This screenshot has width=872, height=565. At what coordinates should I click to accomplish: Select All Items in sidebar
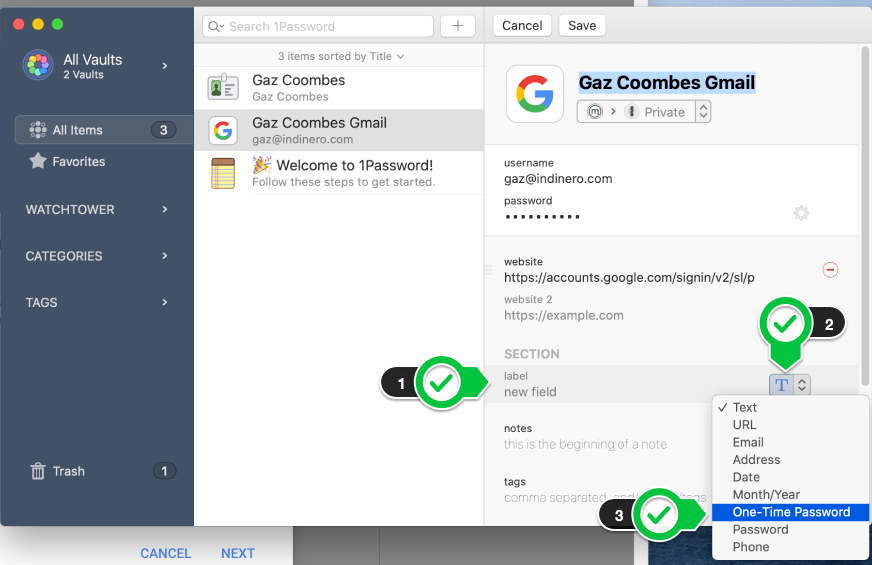tap(103, 130)
